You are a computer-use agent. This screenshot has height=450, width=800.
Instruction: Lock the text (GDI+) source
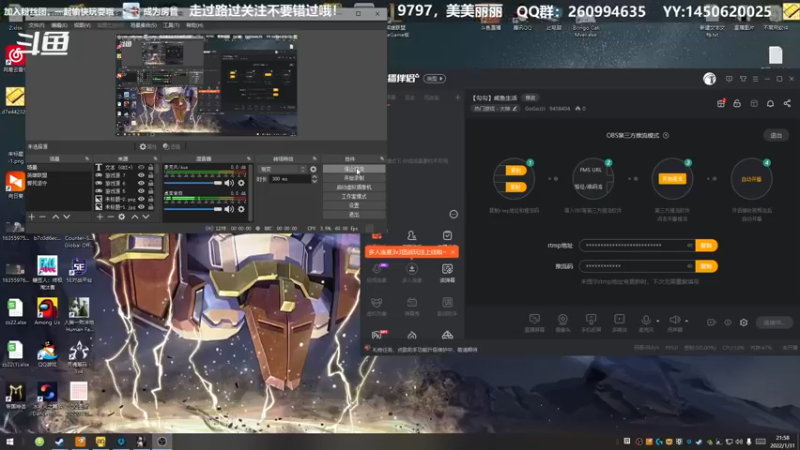pos(151,167)
